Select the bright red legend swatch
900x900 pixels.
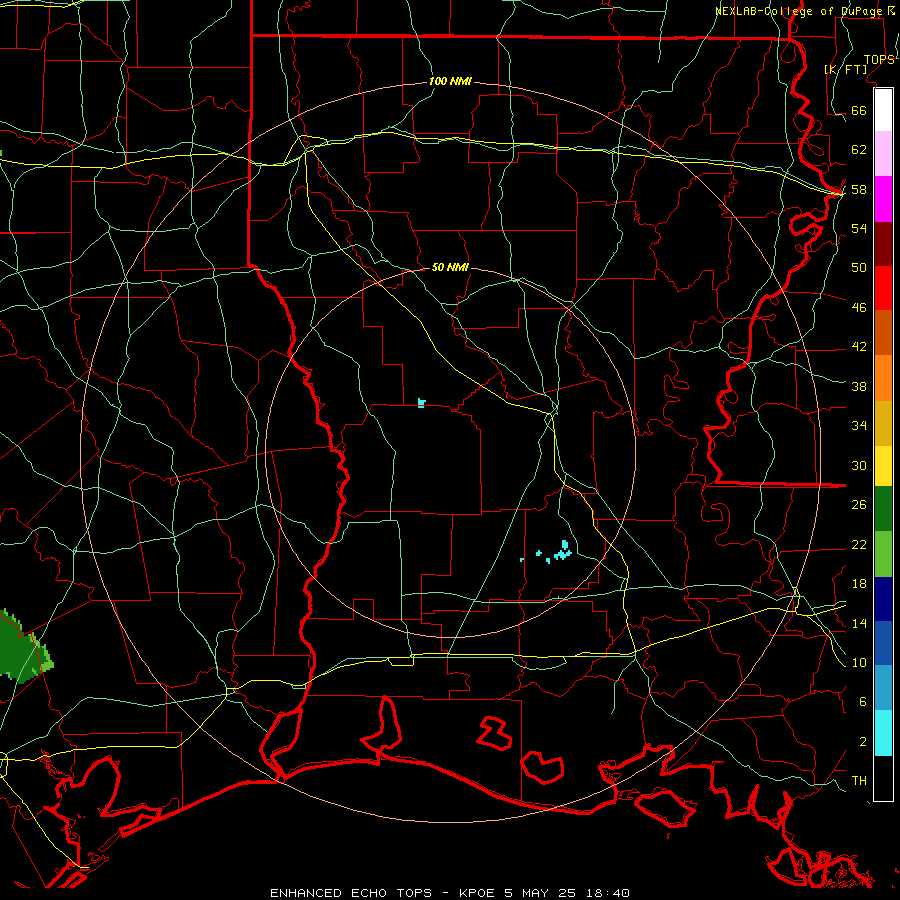click(x=883, y=289)
